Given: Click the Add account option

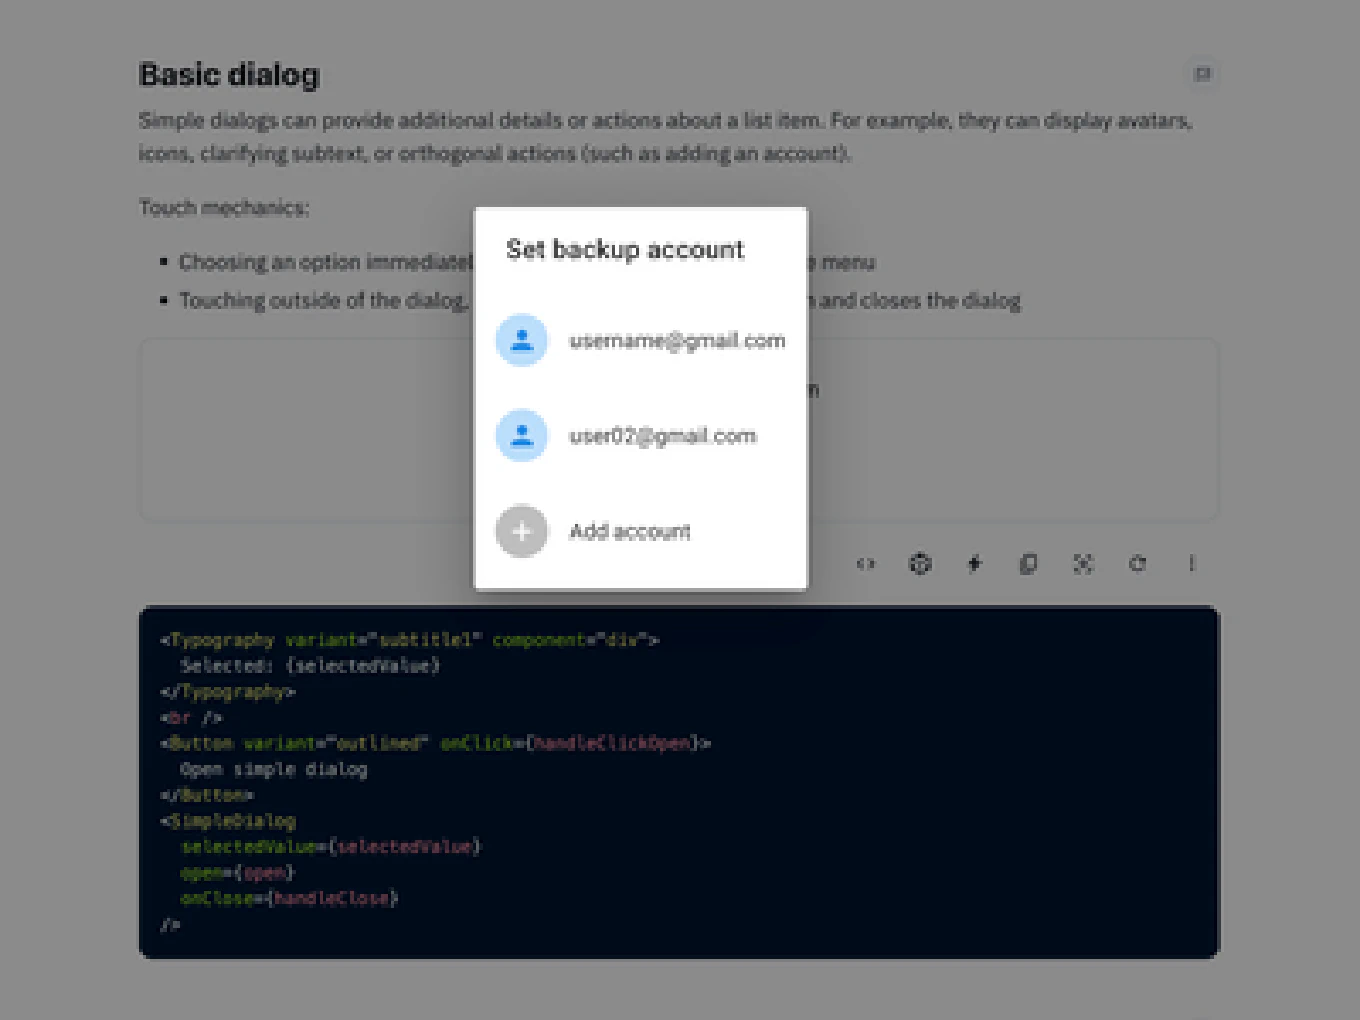Looking at the screenshot, I should 640,531.
